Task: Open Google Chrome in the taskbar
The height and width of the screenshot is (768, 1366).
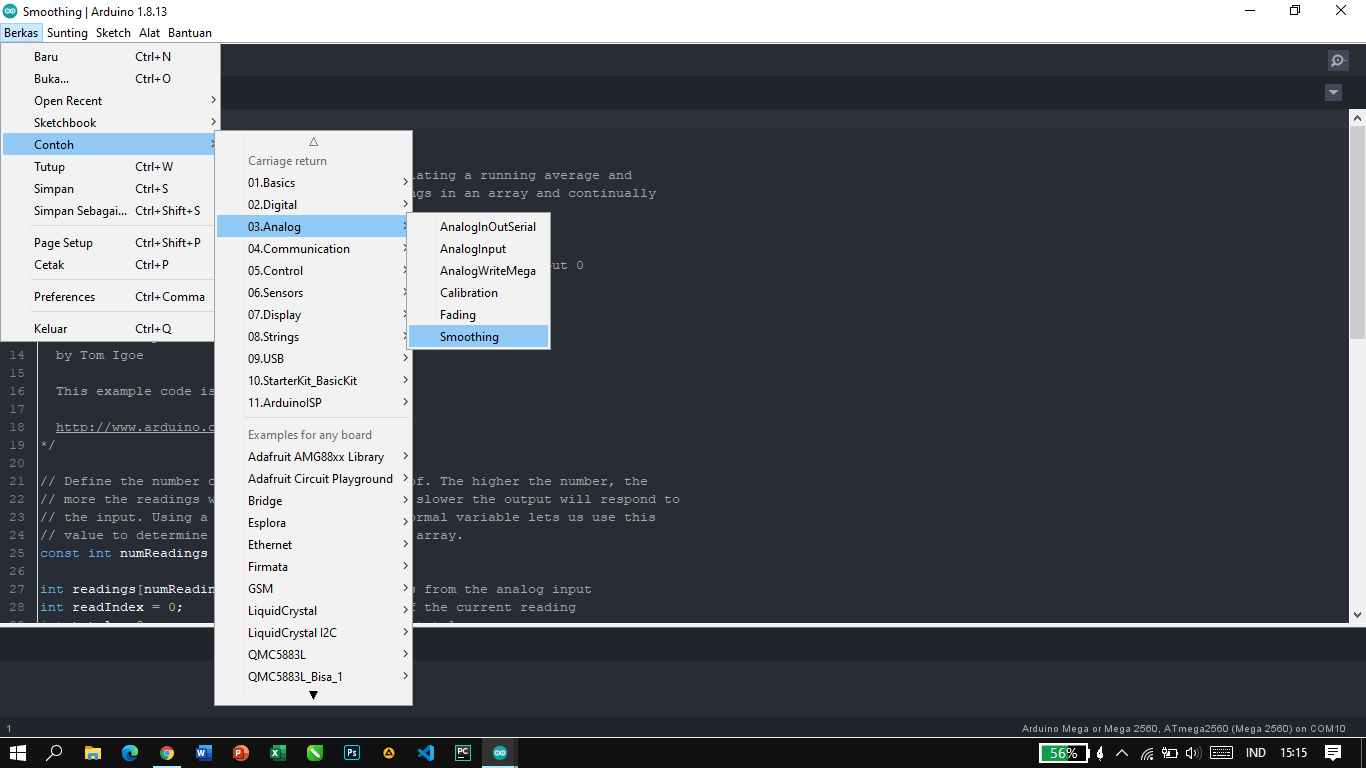Action: [x=167, y=753]
